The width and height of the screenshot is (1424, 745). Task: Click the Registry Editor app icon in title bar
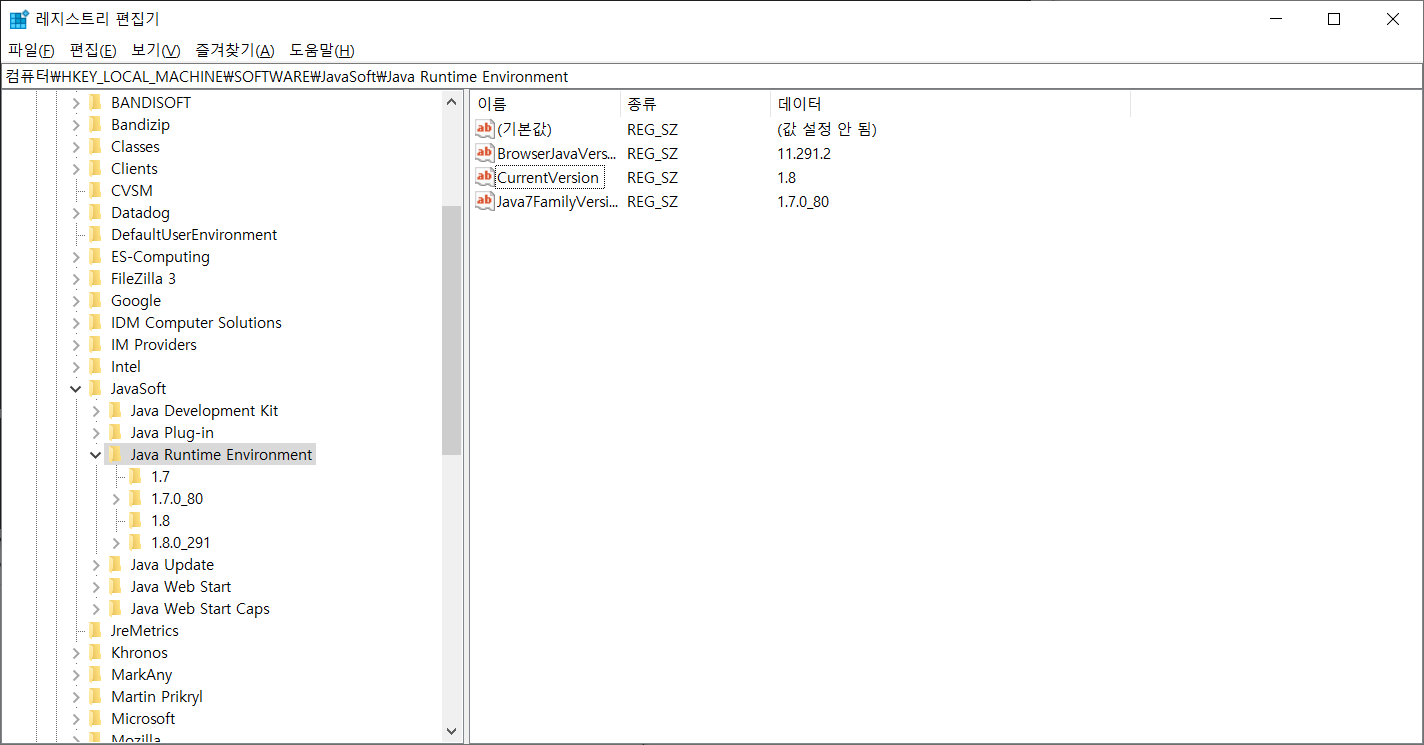point(19,19)
